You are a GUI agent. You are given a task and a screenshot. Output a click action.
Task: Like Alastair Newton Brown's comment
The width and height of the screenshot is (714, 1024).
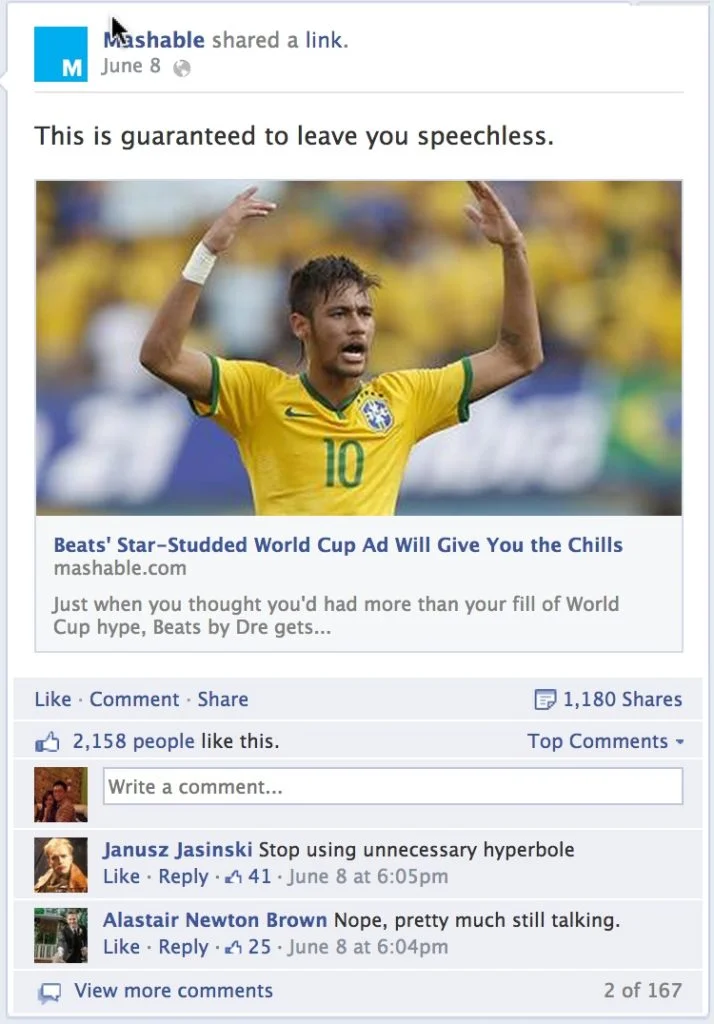tap(122, 947)
